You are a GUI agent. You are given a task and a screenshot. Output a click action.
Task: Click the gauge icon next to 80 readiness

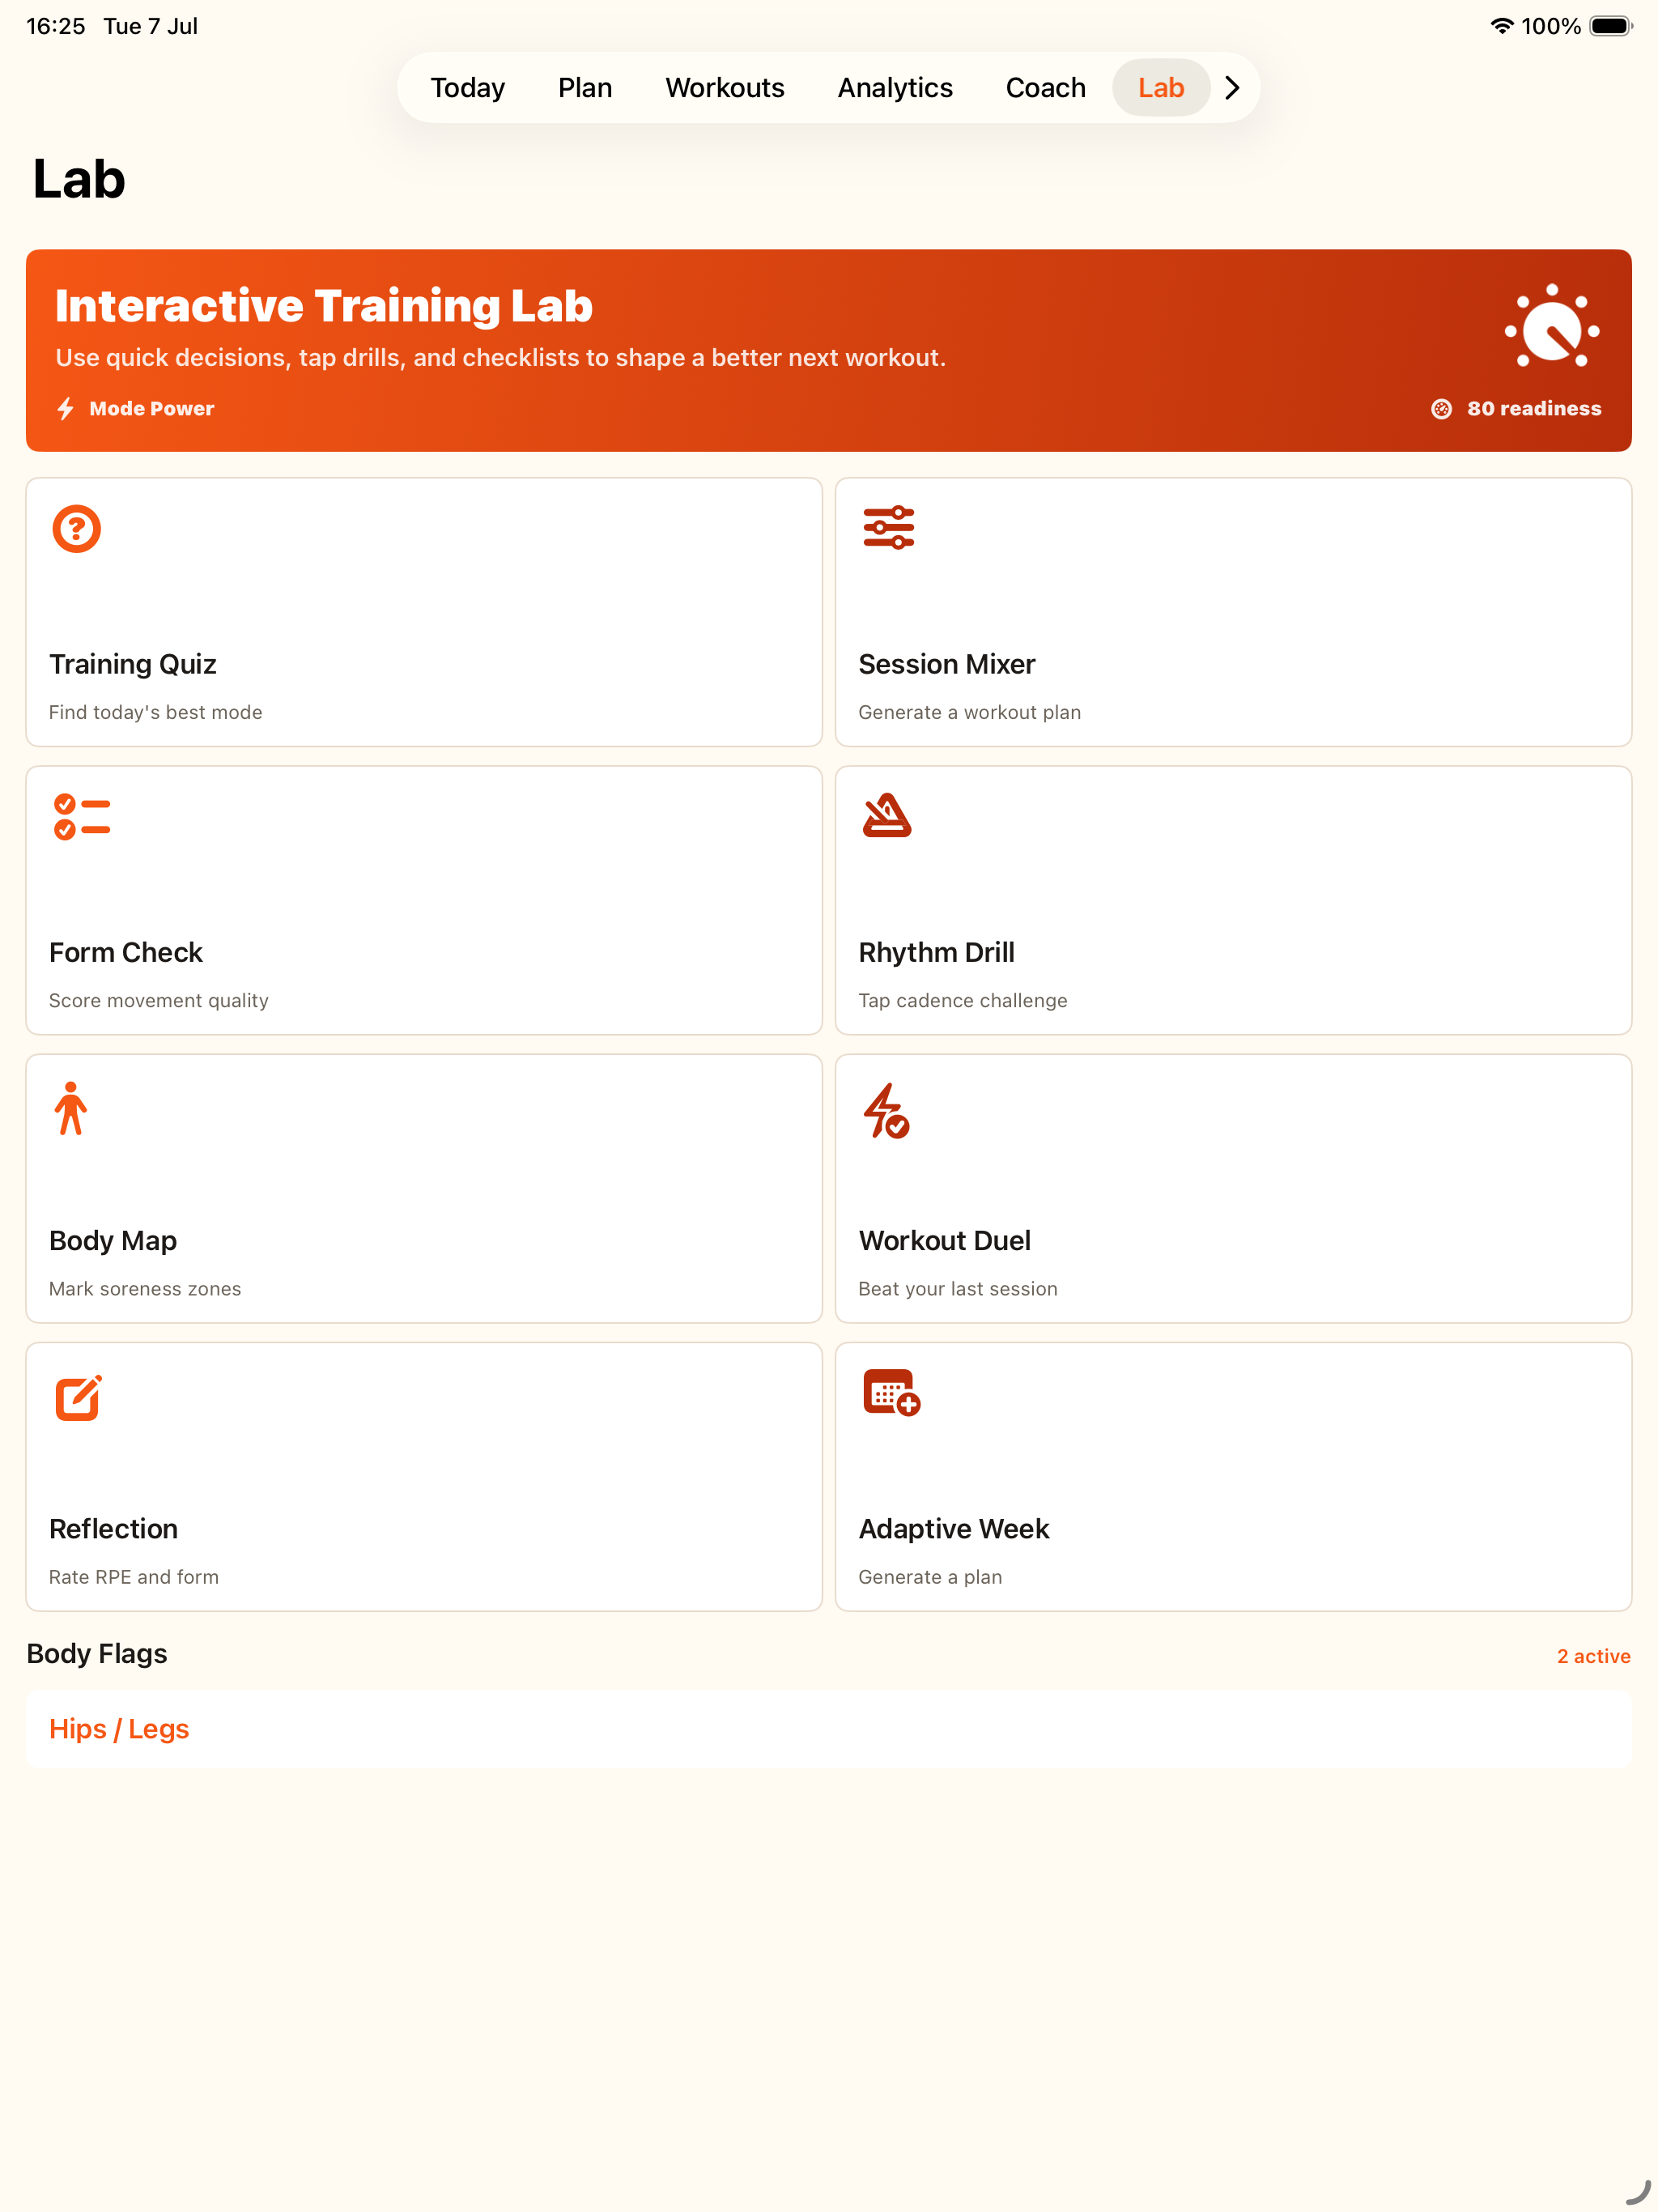tap(1441, 408)
